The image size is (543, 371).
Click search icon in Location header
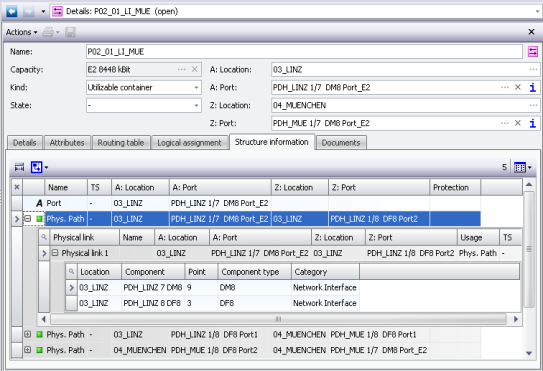tap(71, 272)
